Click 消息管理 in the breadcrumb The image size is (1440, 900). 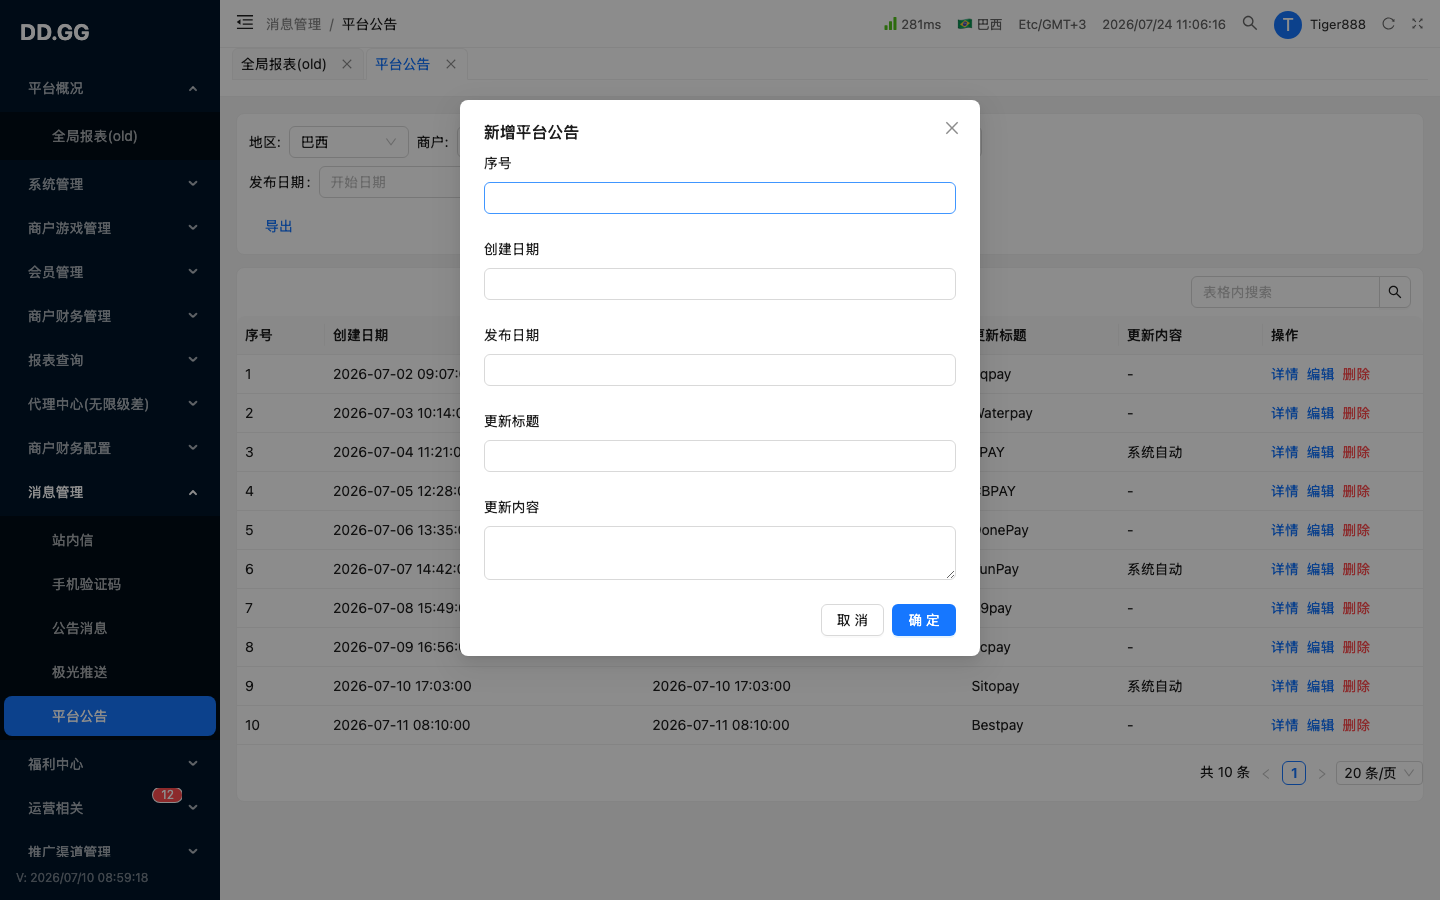(x=294, y=24)
